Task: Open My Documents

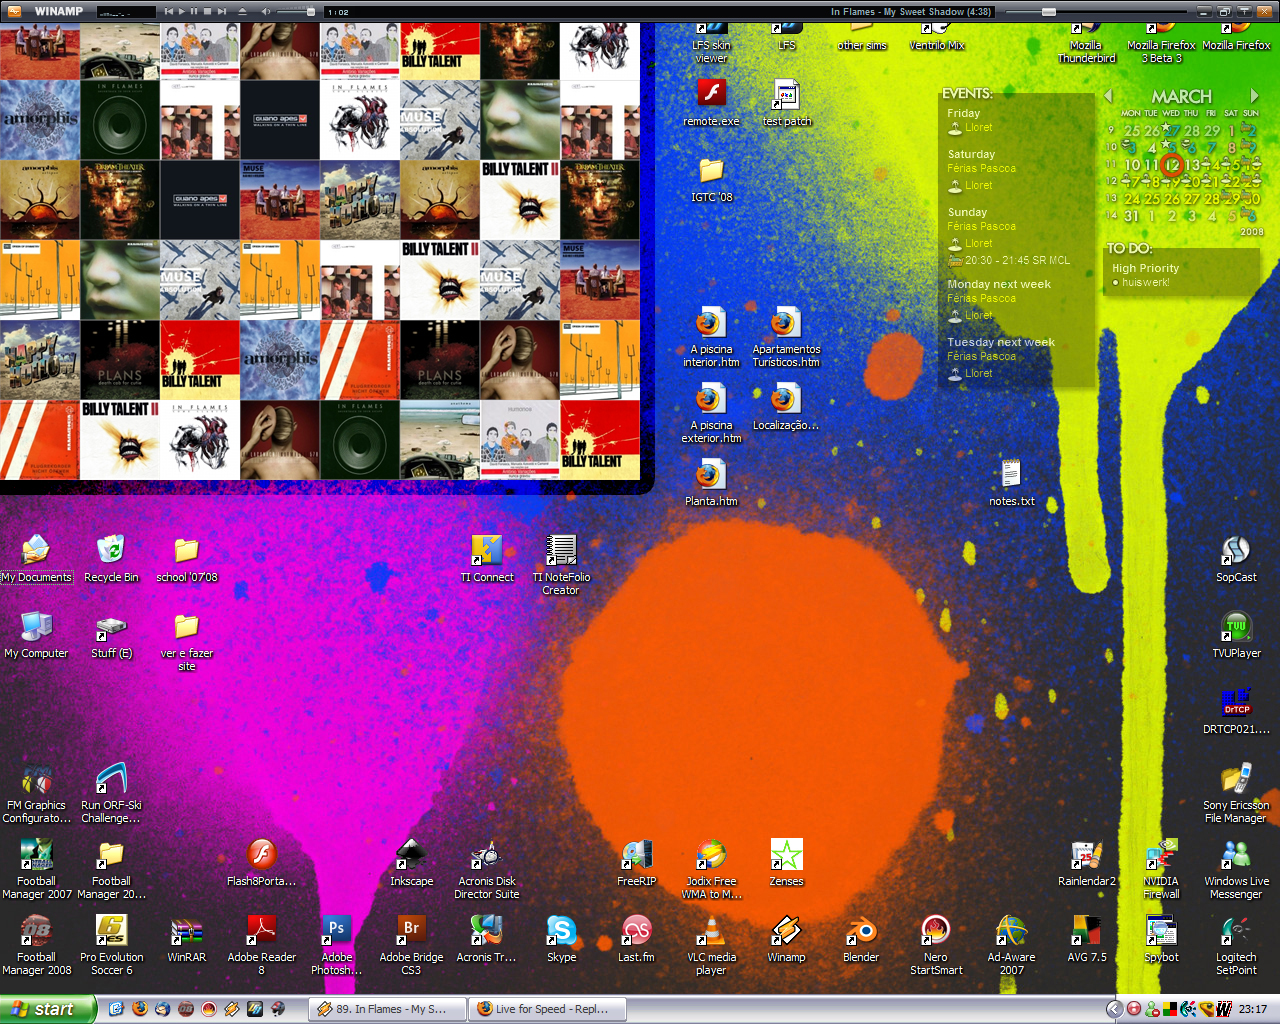Action: click(x=37, y=559)
